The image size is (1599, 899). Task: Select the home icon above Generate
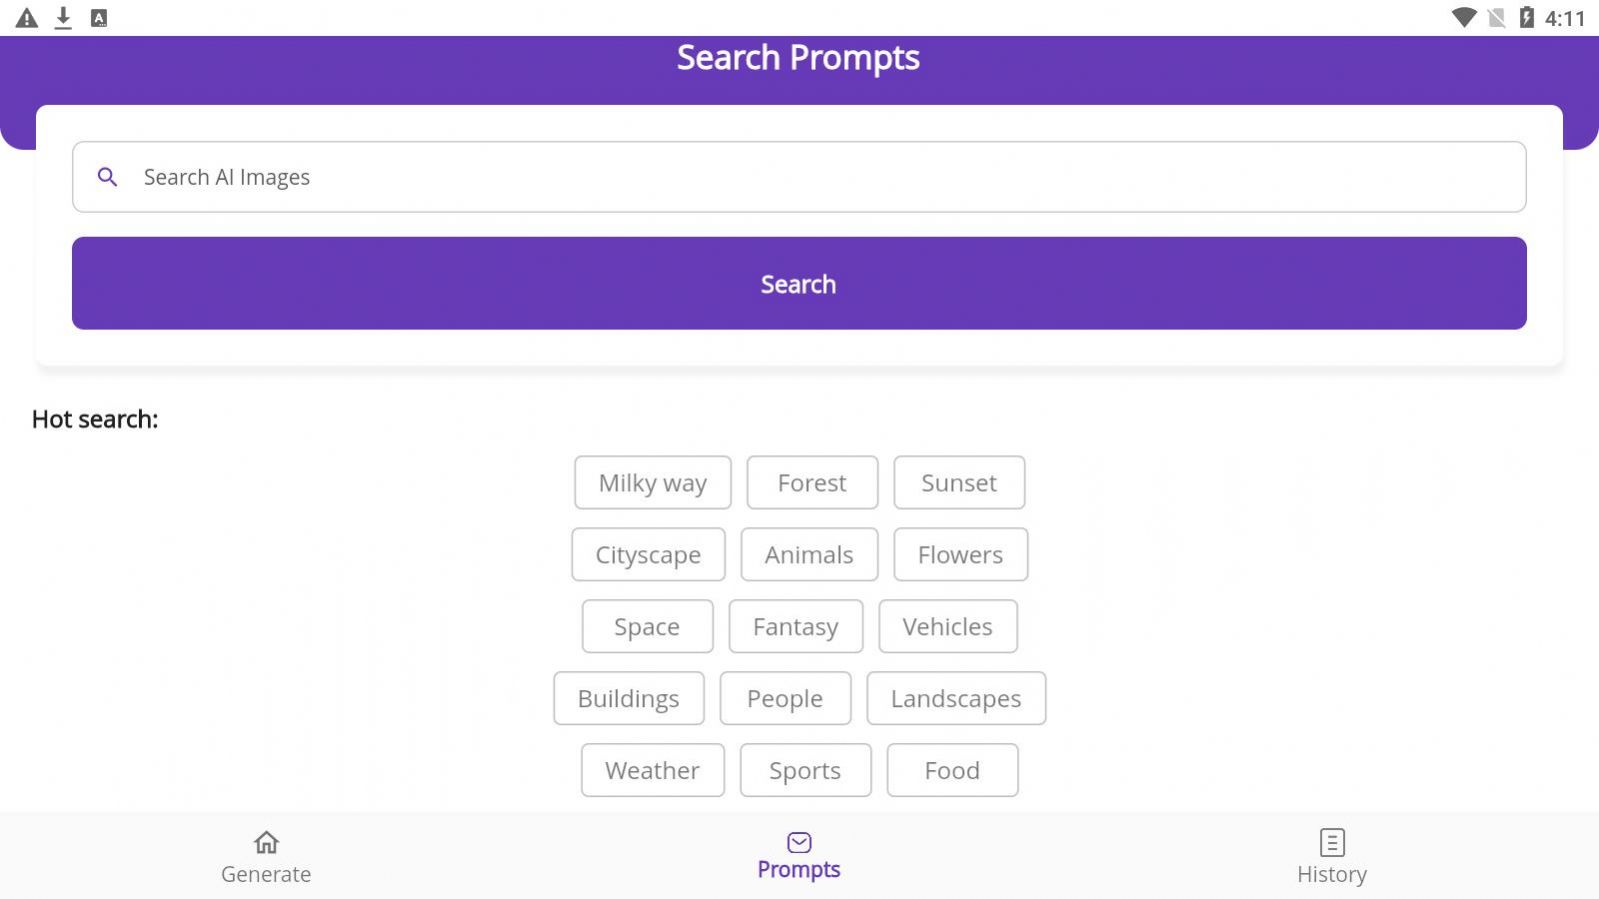[x=265, y=842]
